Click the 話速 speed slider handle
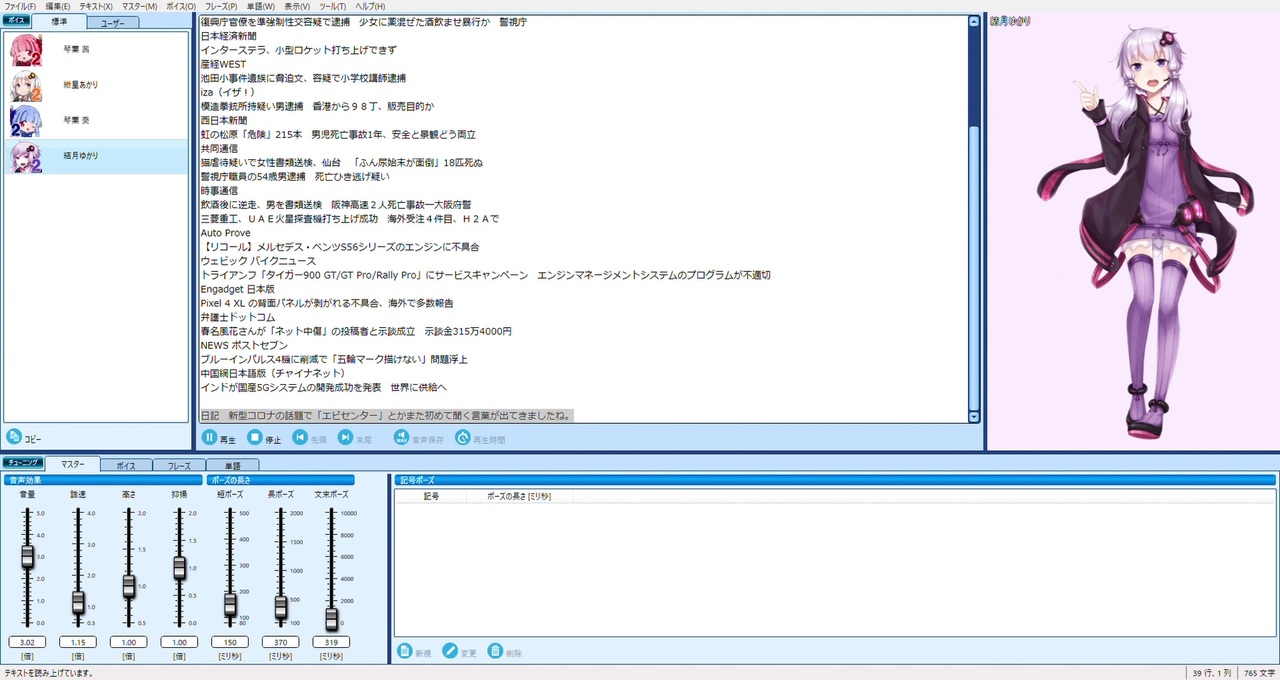This screenshot has height=680, width=1280. tap(78, 602)
